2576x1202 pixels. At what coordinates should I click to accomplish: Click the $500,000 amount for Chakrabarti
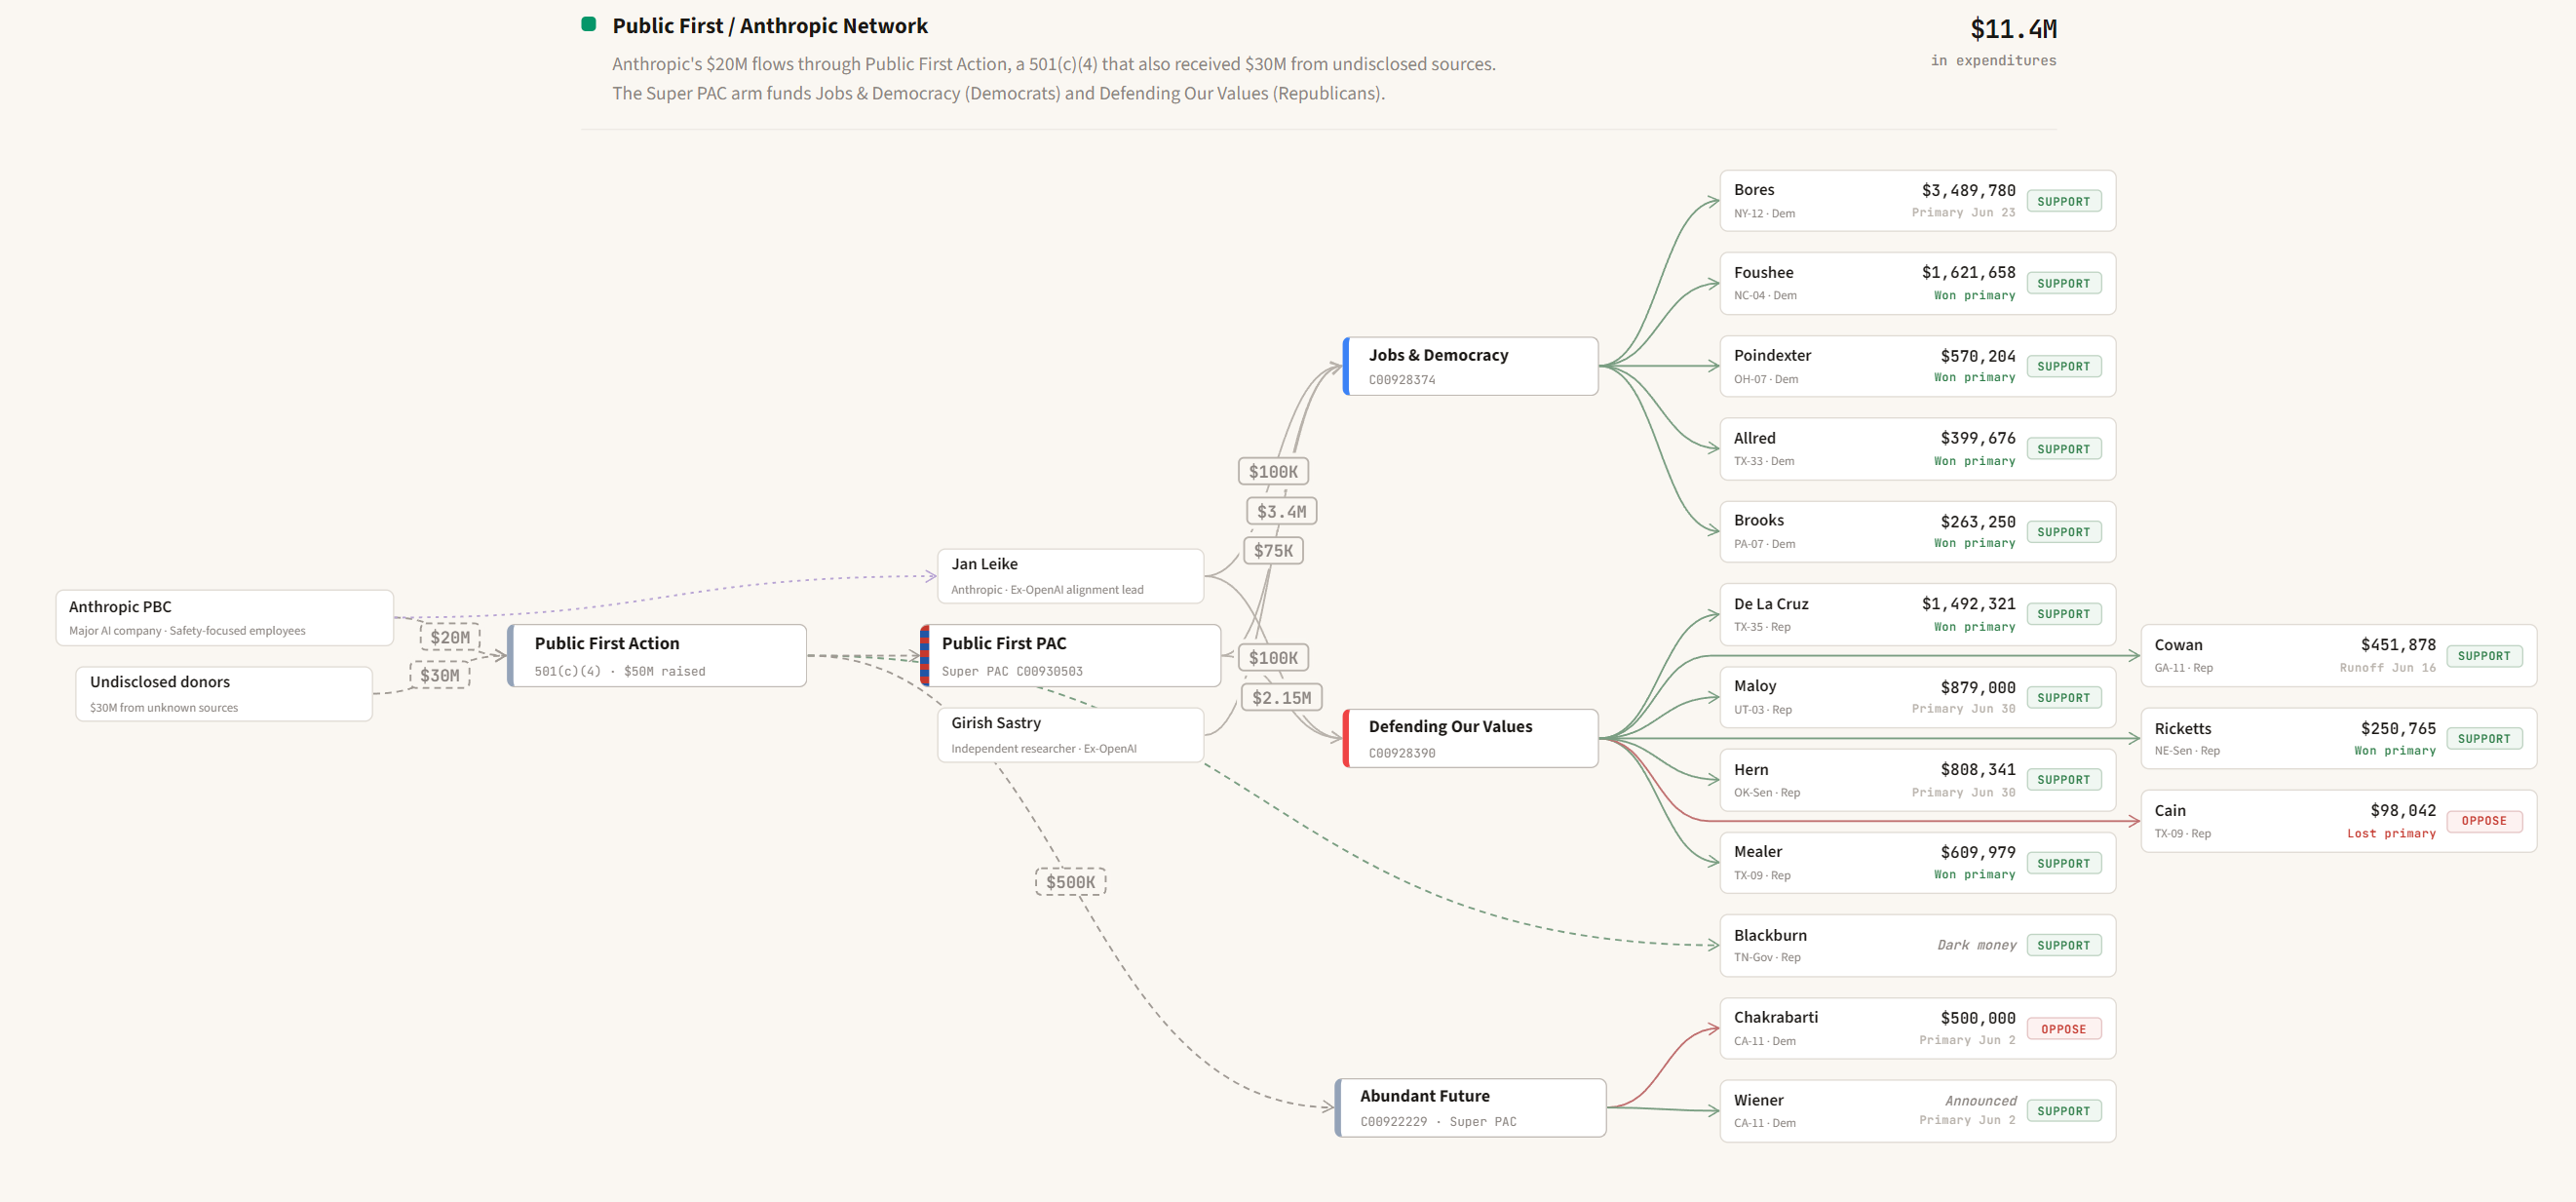[1978, 1018]
